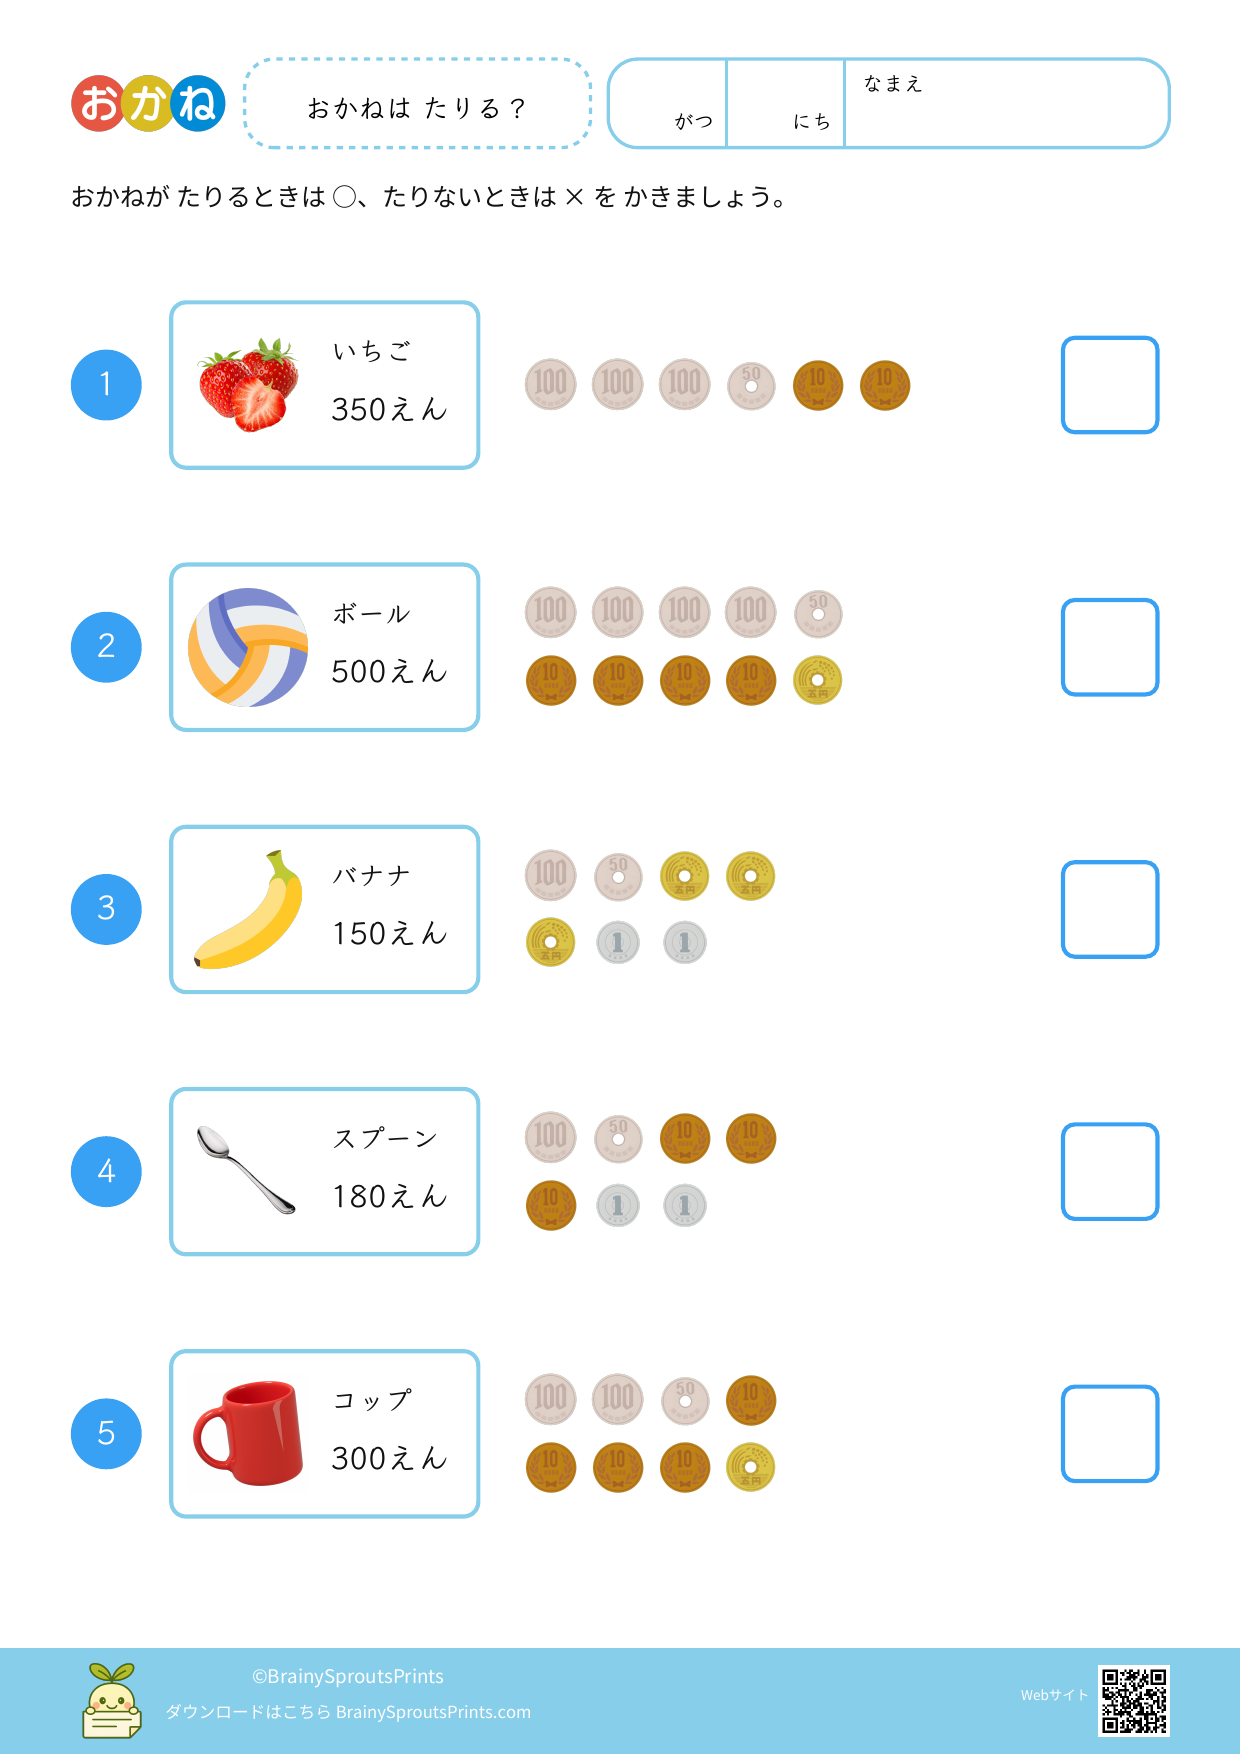This screenshot has width=1241, height=1754.
Task: Click the blue number 4 circle
Action: point(106,1171)
